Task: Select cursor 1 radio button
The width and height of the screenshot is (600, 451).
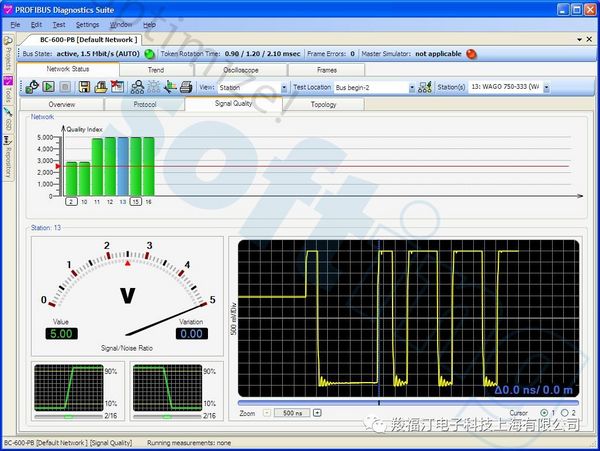Action: (544, 413)
